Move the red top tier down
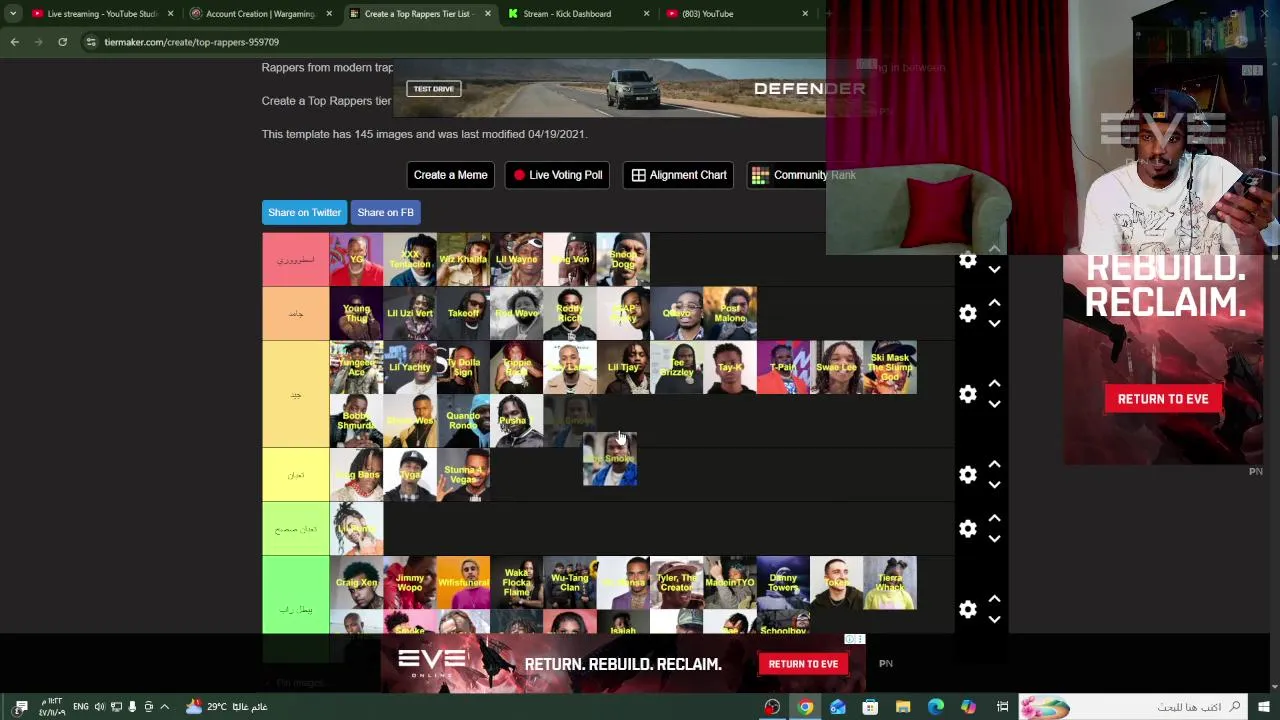This screenshot has width=1280, height=720. click(x=994, y=270)
